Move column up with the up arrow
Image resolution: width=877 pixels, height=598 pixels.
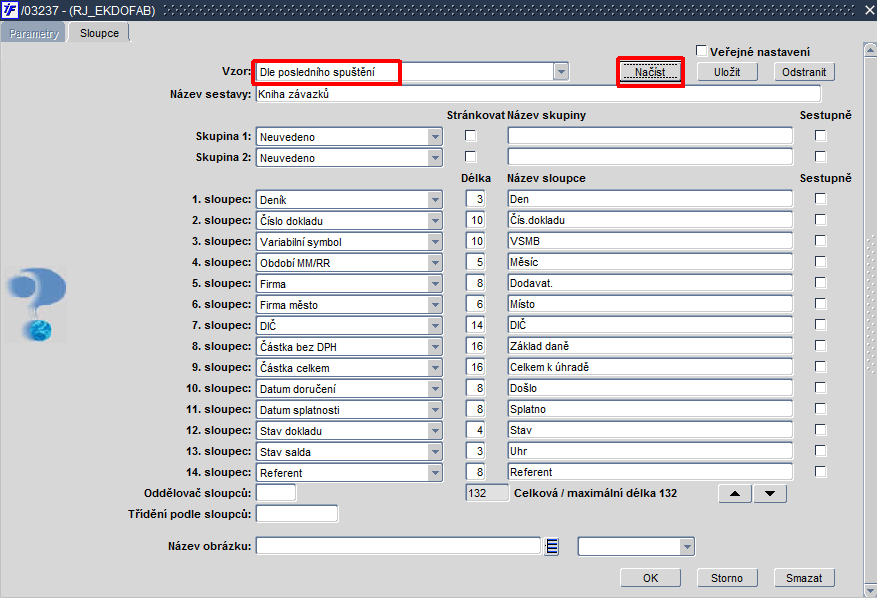(735, 493)
